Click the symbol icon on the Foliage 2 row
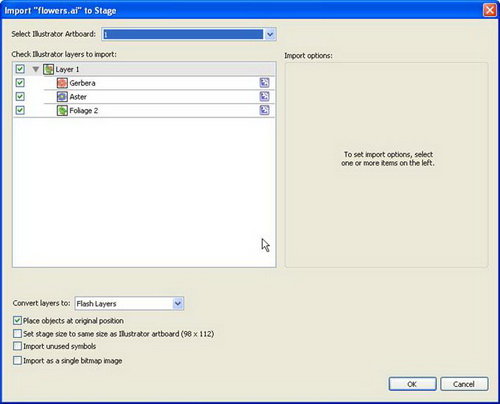The width and height of the screenshot is (500, 404). coord(264,110)
